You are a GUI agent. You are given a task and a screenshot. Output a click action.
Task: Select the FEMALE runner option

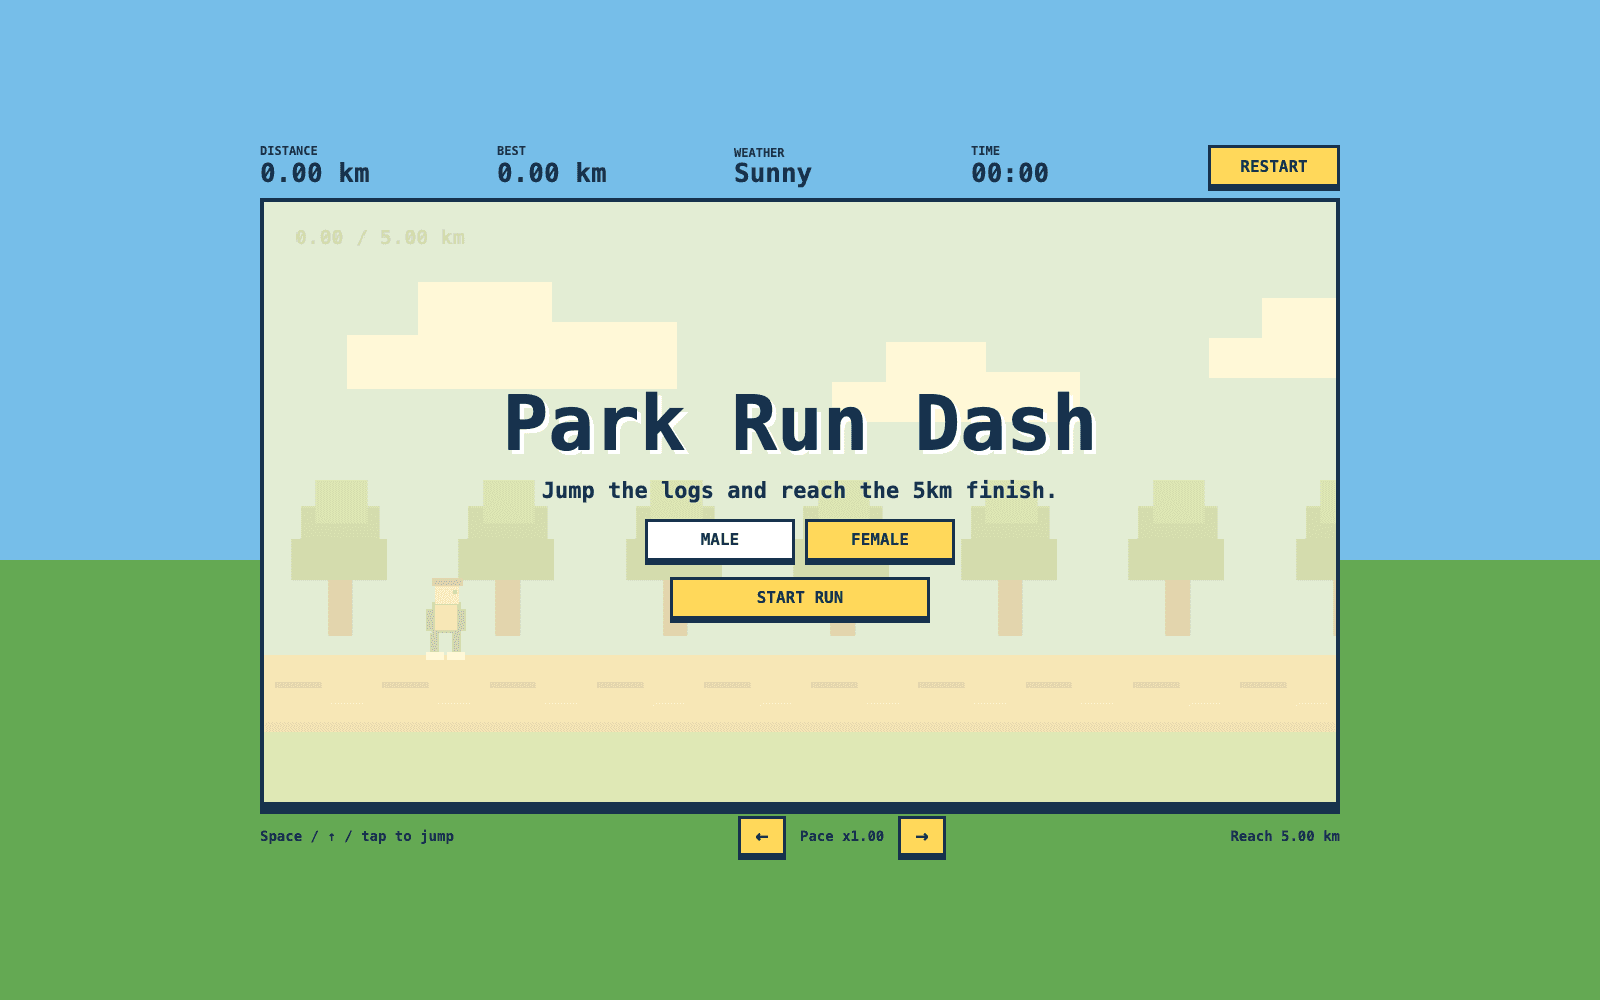880,540
